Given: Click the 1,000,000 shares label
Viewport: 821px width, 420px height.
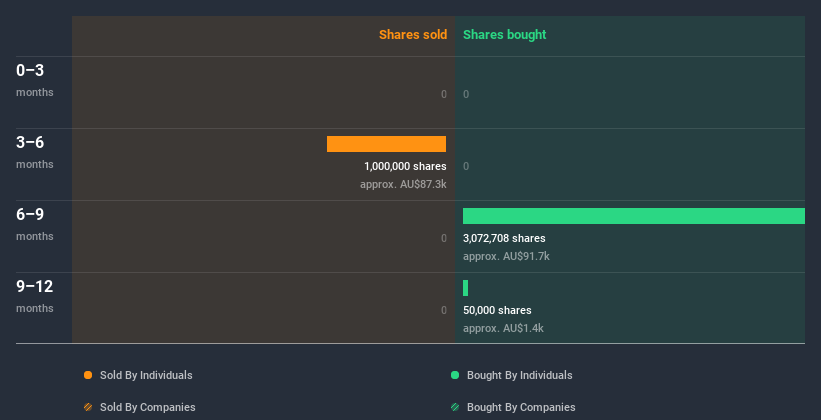Looking at the screenshot, I should pyautogui.click(x=405, y=167).
